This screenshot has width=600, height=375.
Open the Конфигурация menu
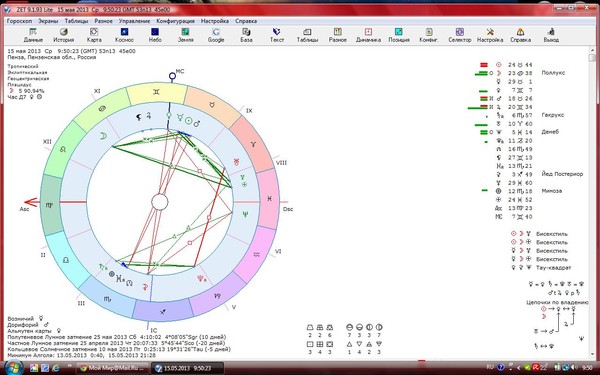(175, 21)
